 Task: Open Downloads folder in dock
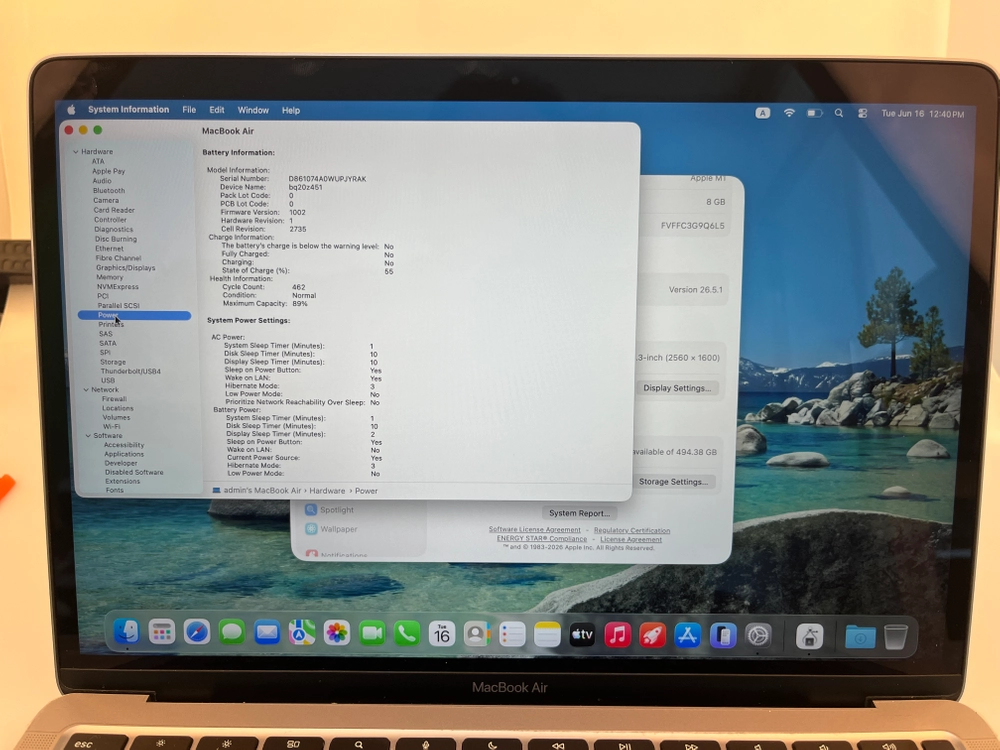tap(860, 636)
